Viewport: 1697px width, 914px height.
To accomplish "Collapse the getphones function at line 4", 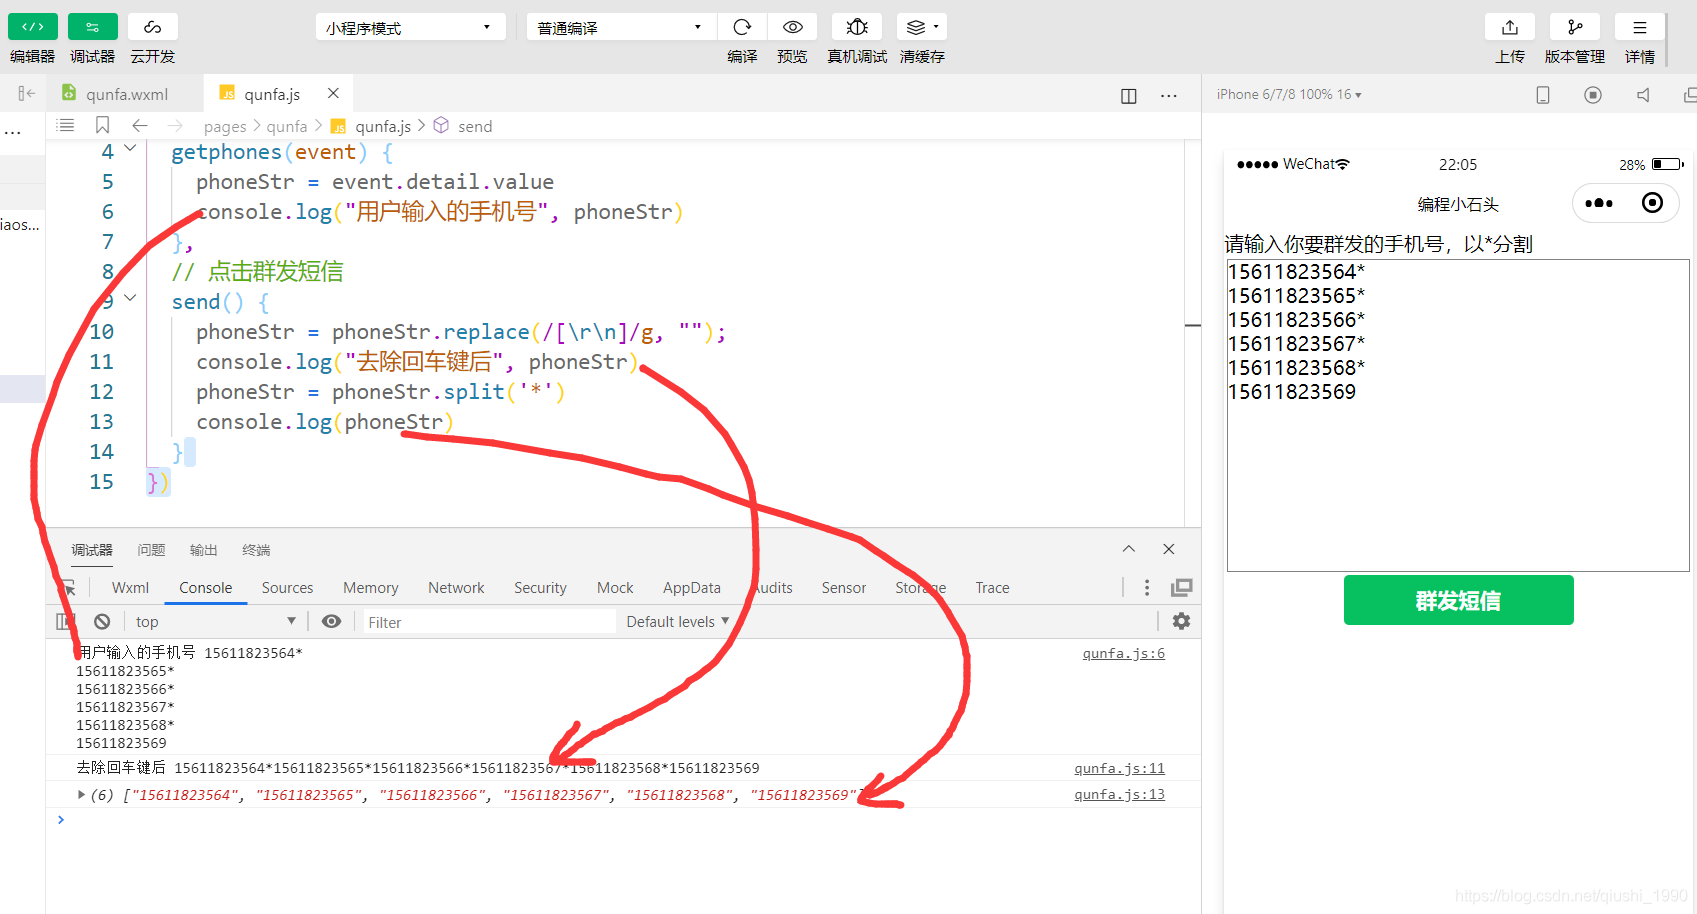I will point(130,149).
